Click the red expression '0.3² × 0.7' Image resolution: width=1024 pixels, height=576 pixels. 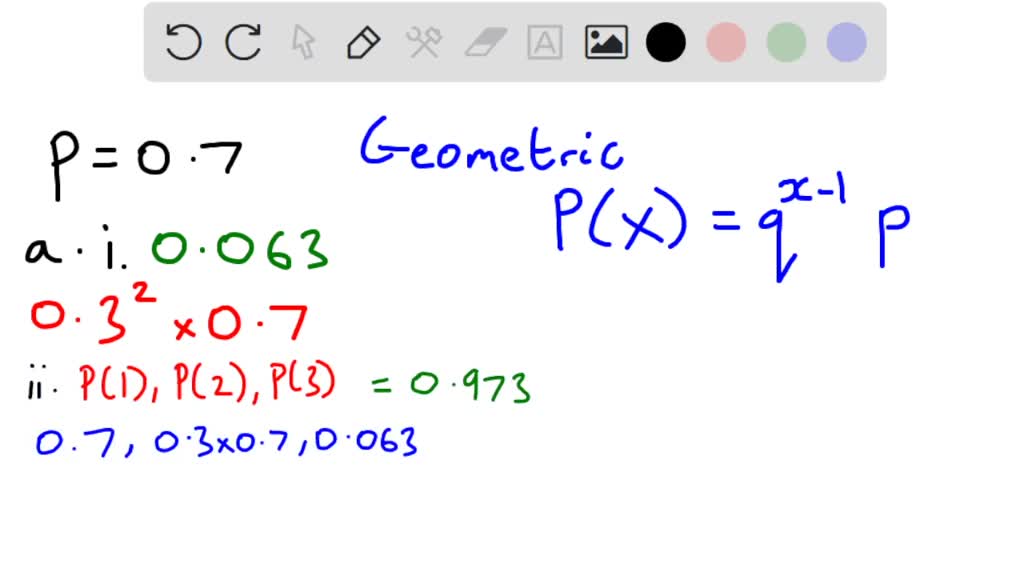pyautogui.click(x=169, y=315)
